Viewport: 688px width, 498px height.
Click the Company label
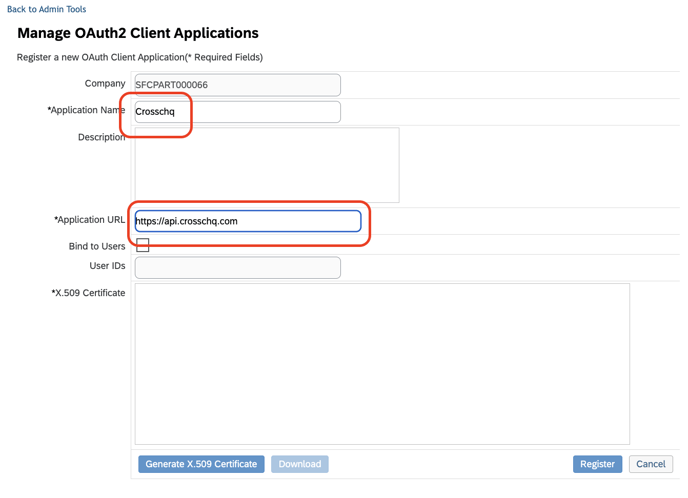point(105,84)
